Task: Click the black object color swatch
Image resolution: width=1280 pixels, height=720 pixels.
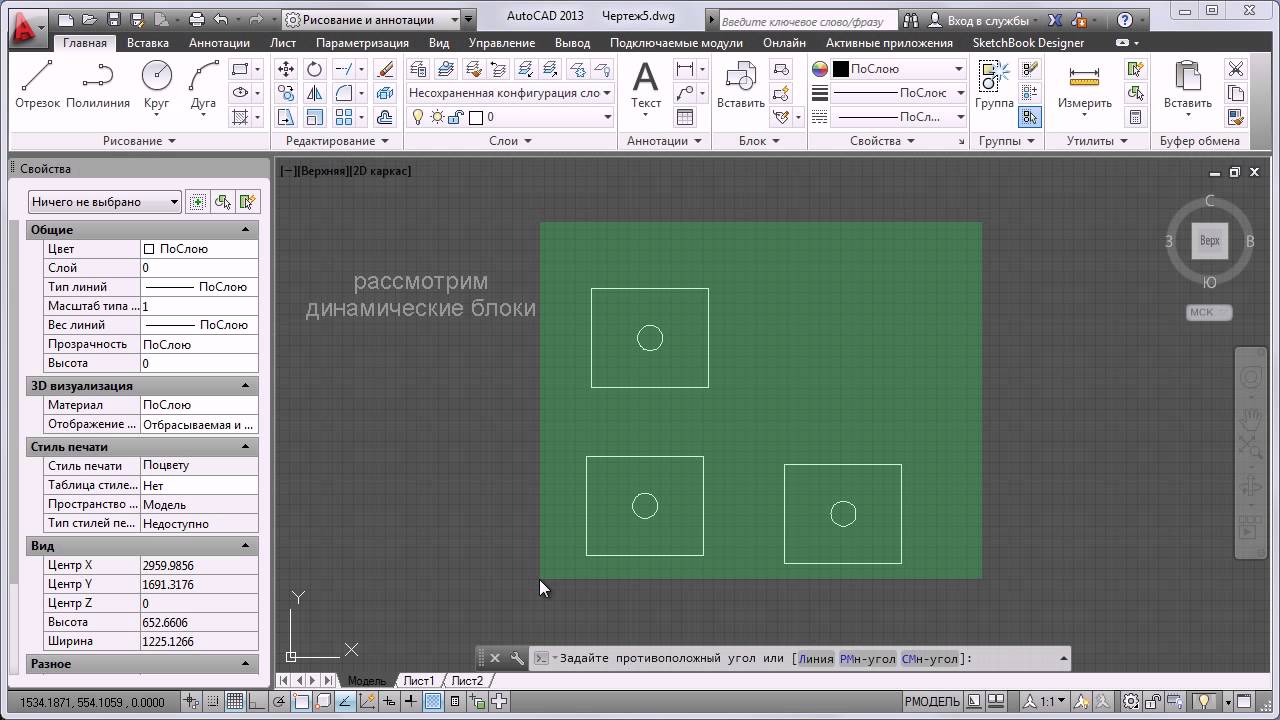Action: (x=841, y=69)
